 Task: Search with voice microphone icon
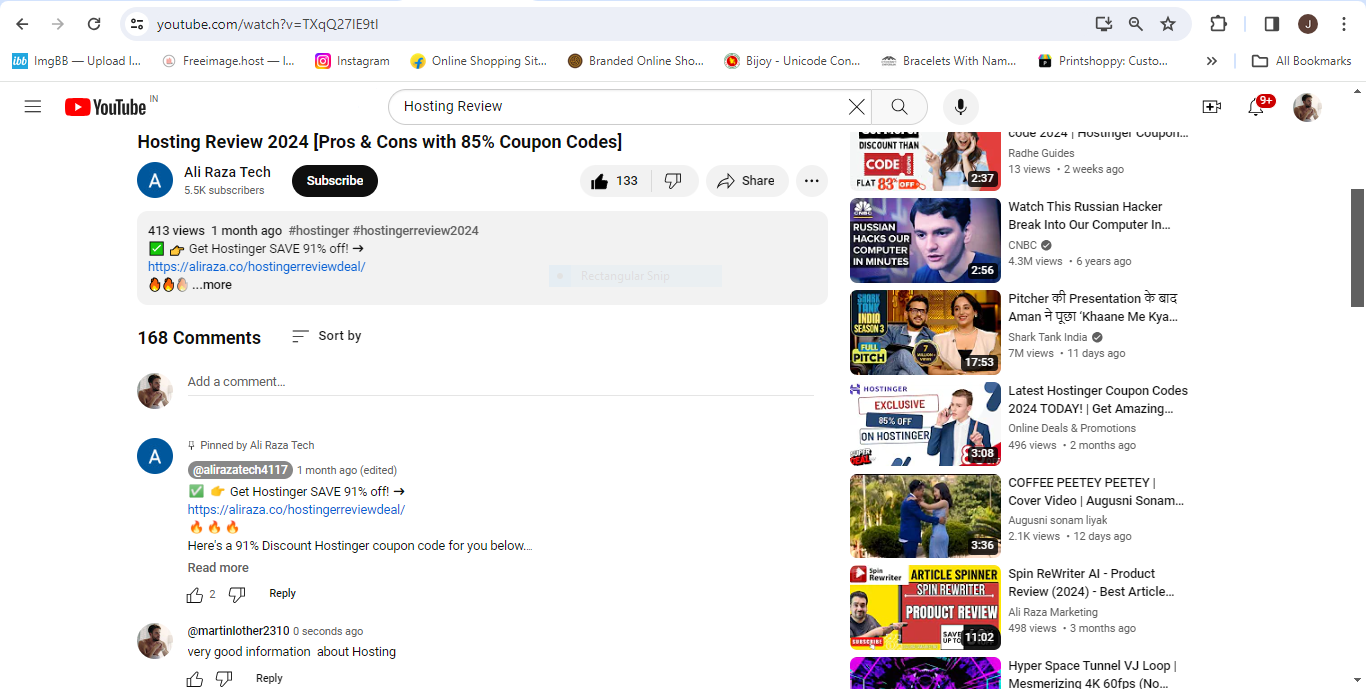[961, 107]
